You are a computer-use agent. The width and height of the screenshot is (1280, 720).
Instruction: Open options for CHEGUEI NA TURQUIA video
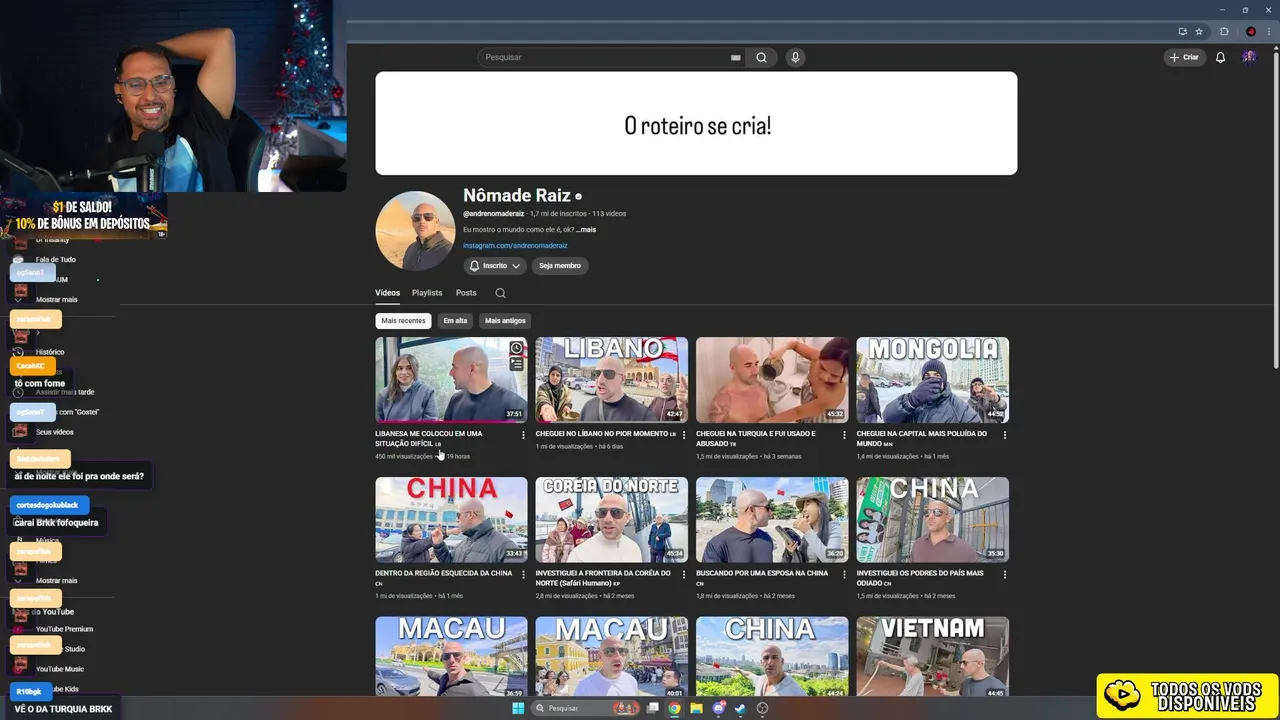pos(844,435)
